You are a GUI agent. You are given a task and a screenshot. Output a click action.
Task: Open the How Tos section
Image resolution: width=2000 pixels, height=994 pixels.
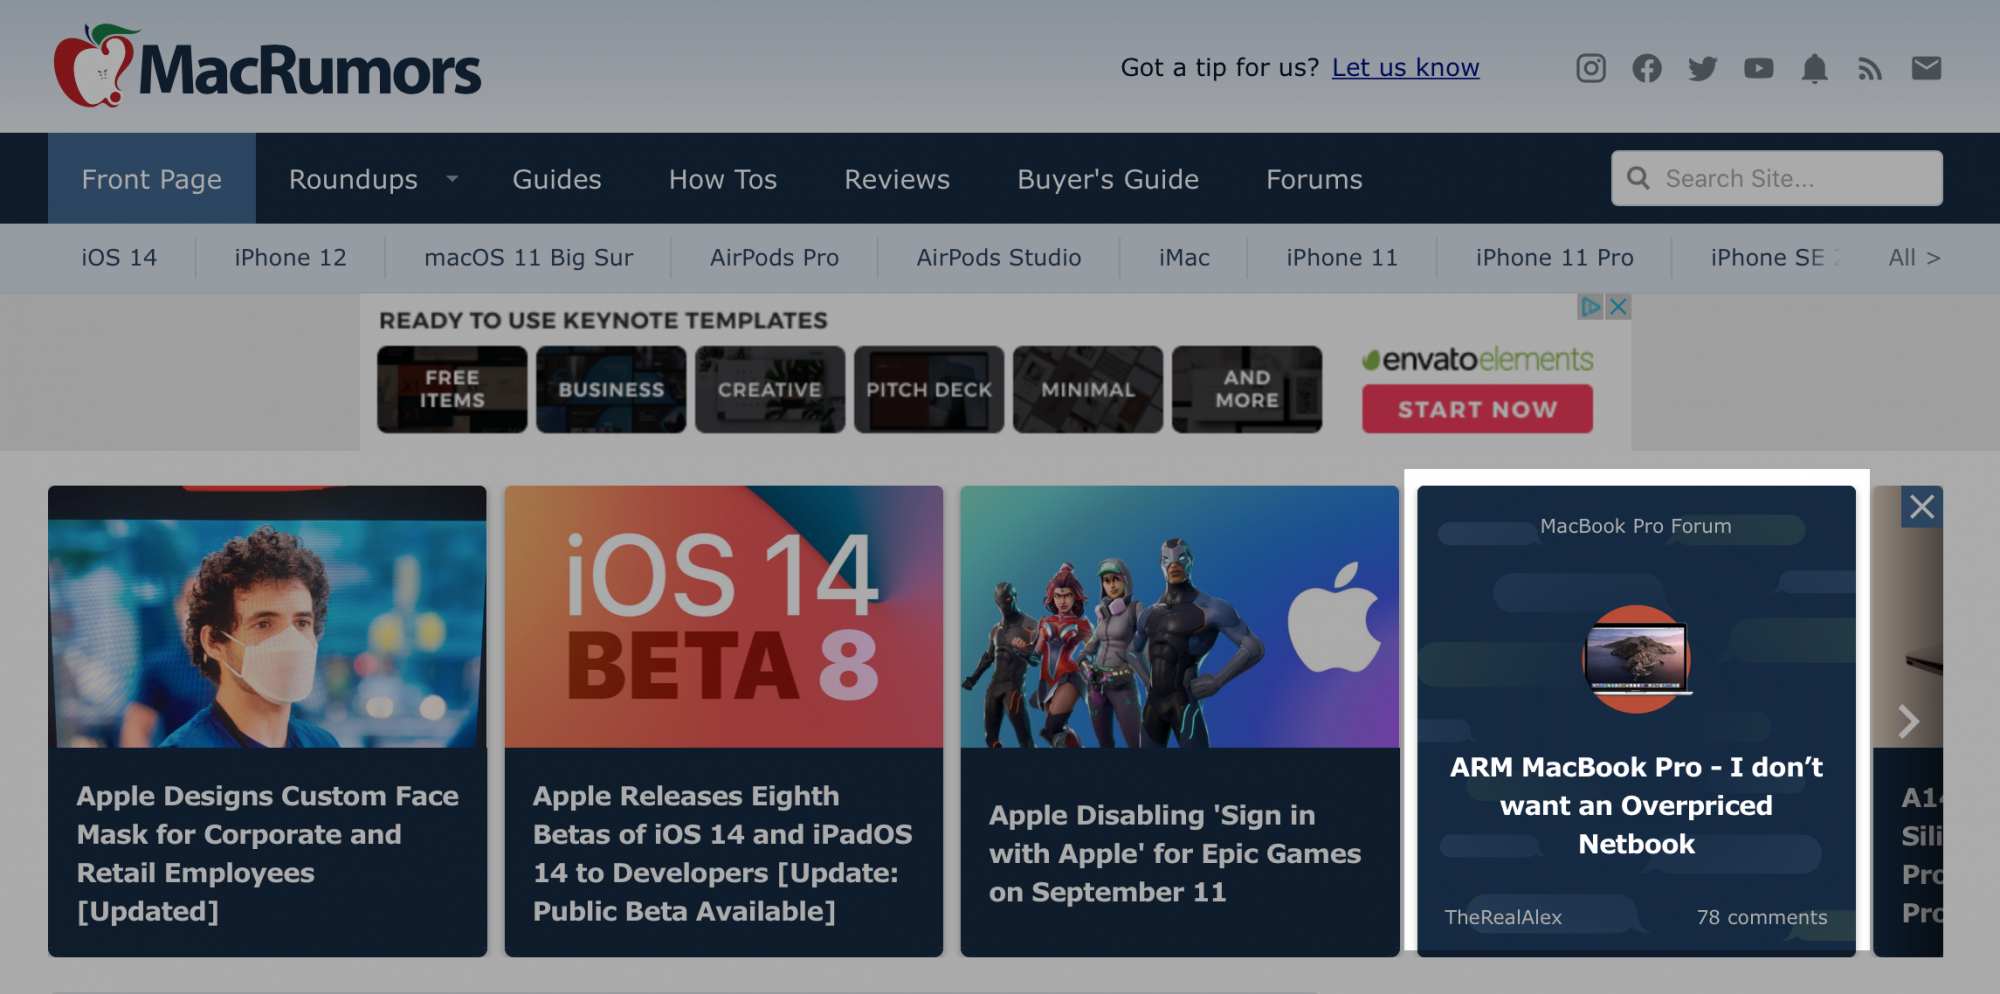point(723,179)
